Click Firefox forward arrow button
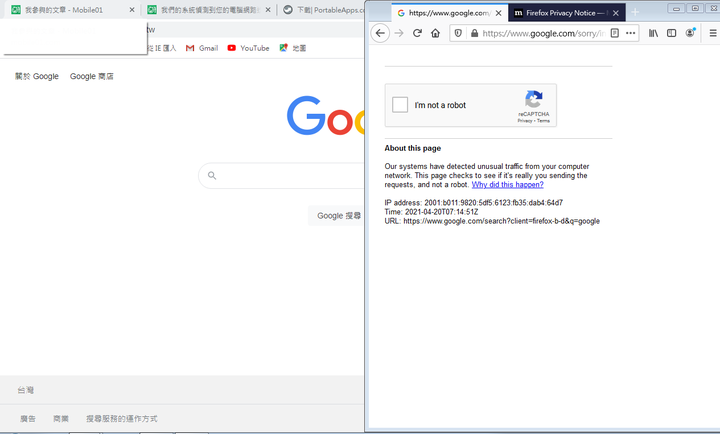 coord(399,33)
